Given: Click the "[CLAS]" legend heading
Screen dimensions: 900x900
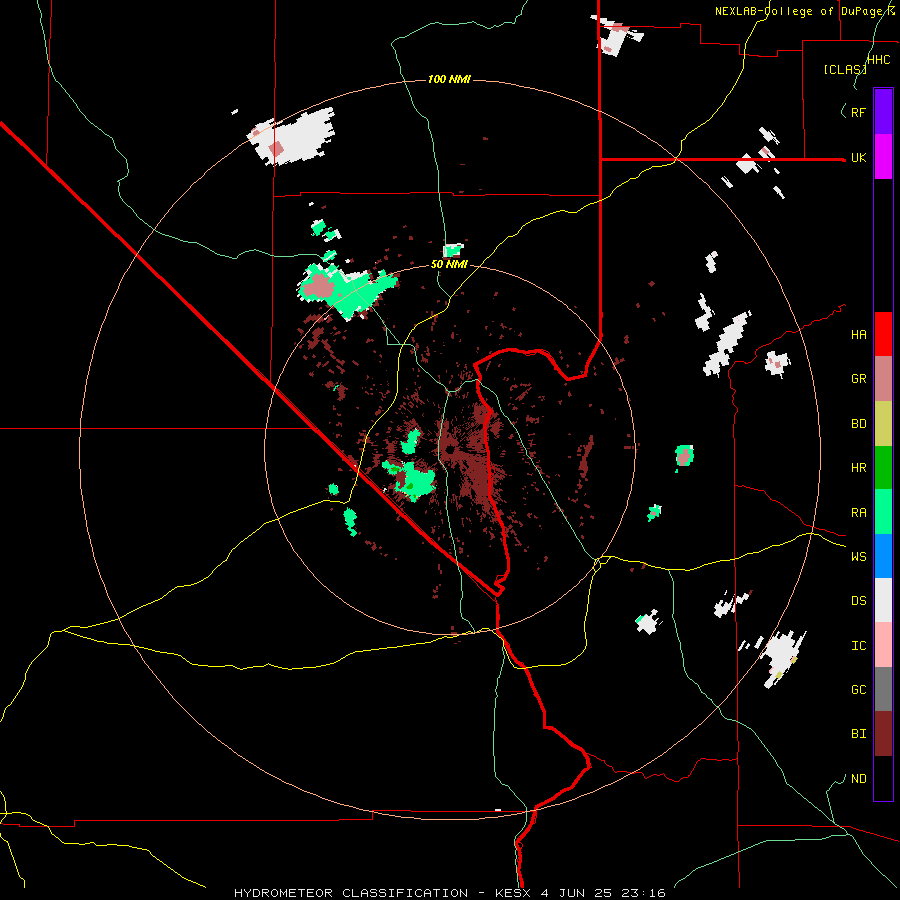Looking at the screenshot, I should click(845, 70).
